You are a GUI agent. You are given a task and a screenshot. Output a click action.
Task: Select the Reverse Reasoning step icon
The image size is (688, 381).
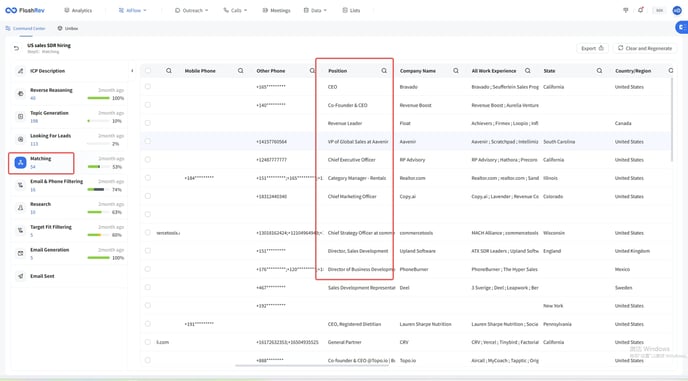[20, 93]
